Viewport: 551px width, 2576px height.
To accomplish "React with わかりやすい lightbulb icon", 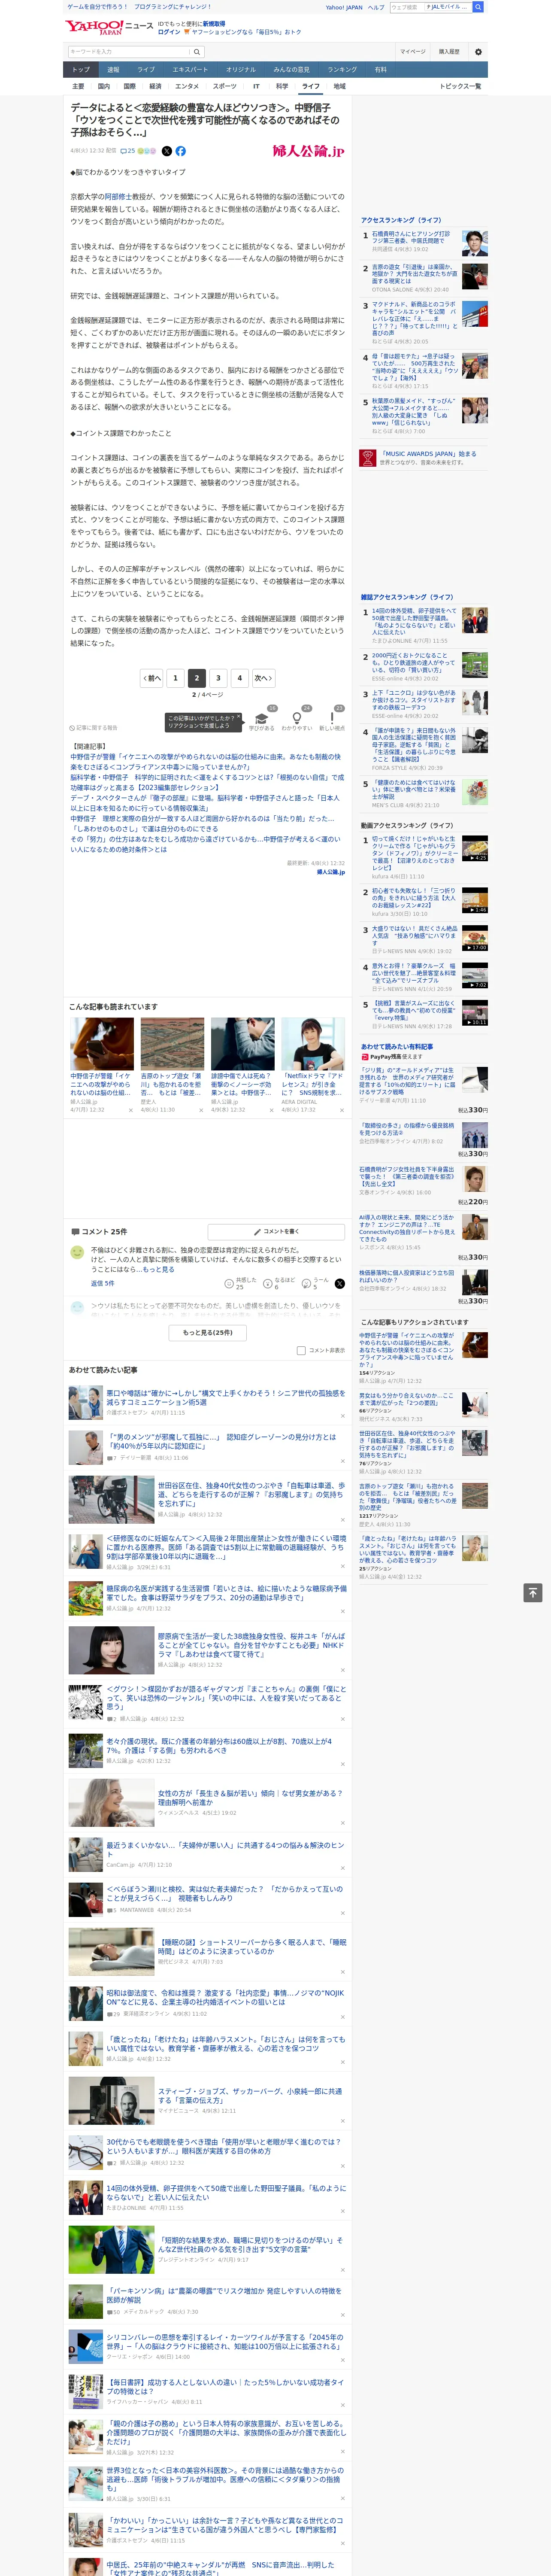I will 297,718.
